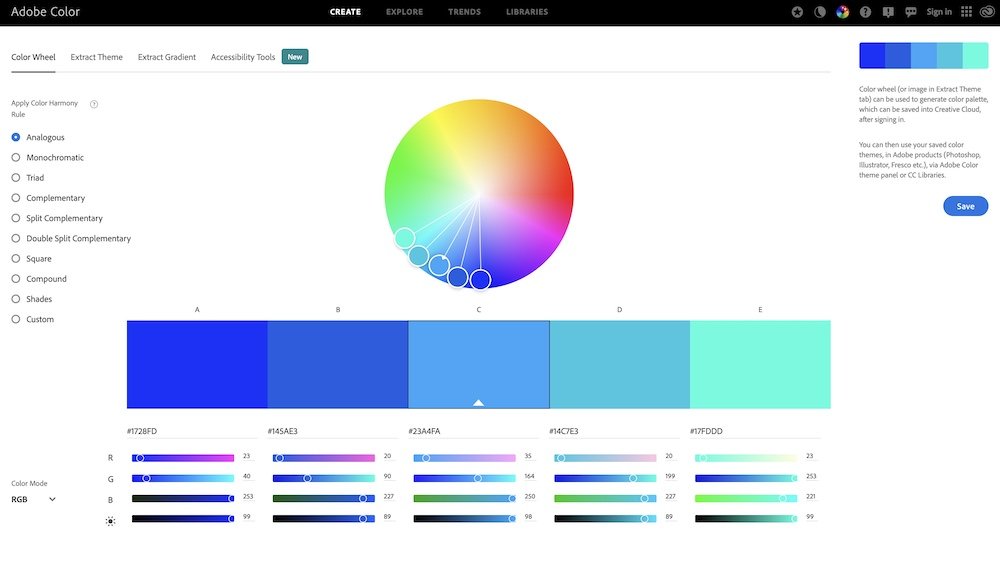The height and width of the screenshot is (563, 1000).
Task: Click the green slider for color B
Action: [x=324, y=478]
